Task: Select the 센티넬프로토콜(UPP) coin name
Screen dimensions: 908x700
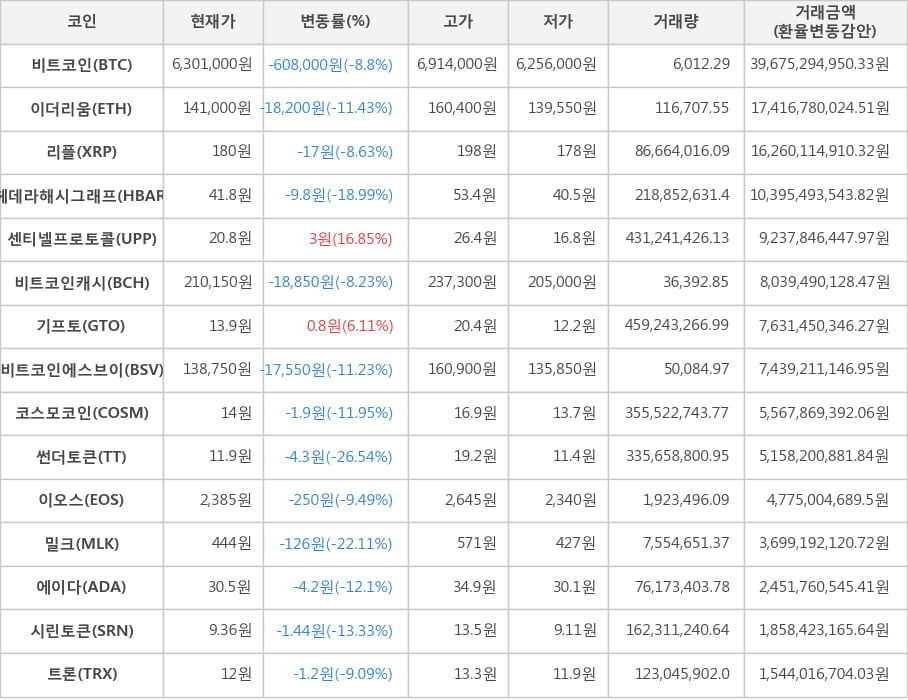Action: (x=82, y=239)
